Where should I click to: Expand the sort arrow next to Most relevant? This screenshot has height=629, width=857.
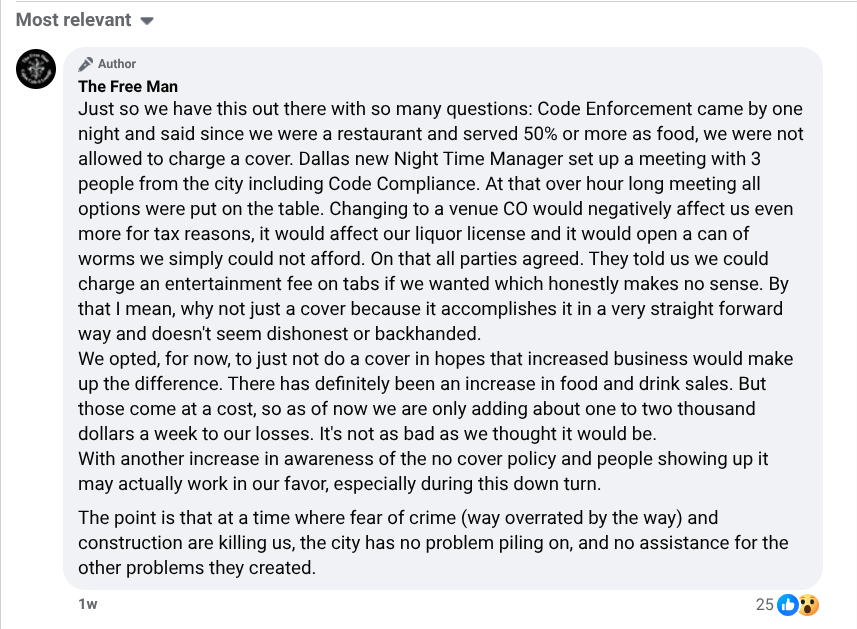147,21
